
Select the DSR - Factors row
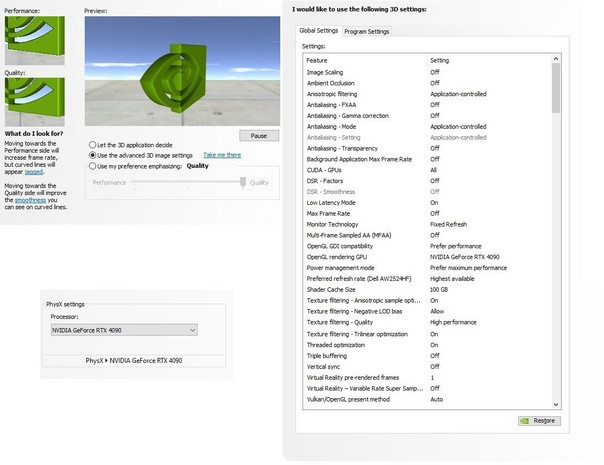tap(428, 181)
